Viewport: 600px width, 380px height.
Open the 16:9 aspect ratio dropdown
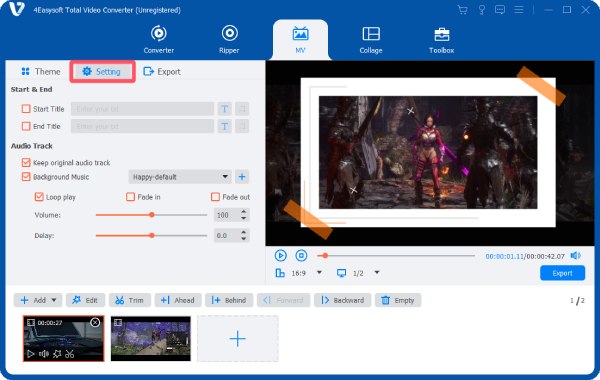pos(319,272)
